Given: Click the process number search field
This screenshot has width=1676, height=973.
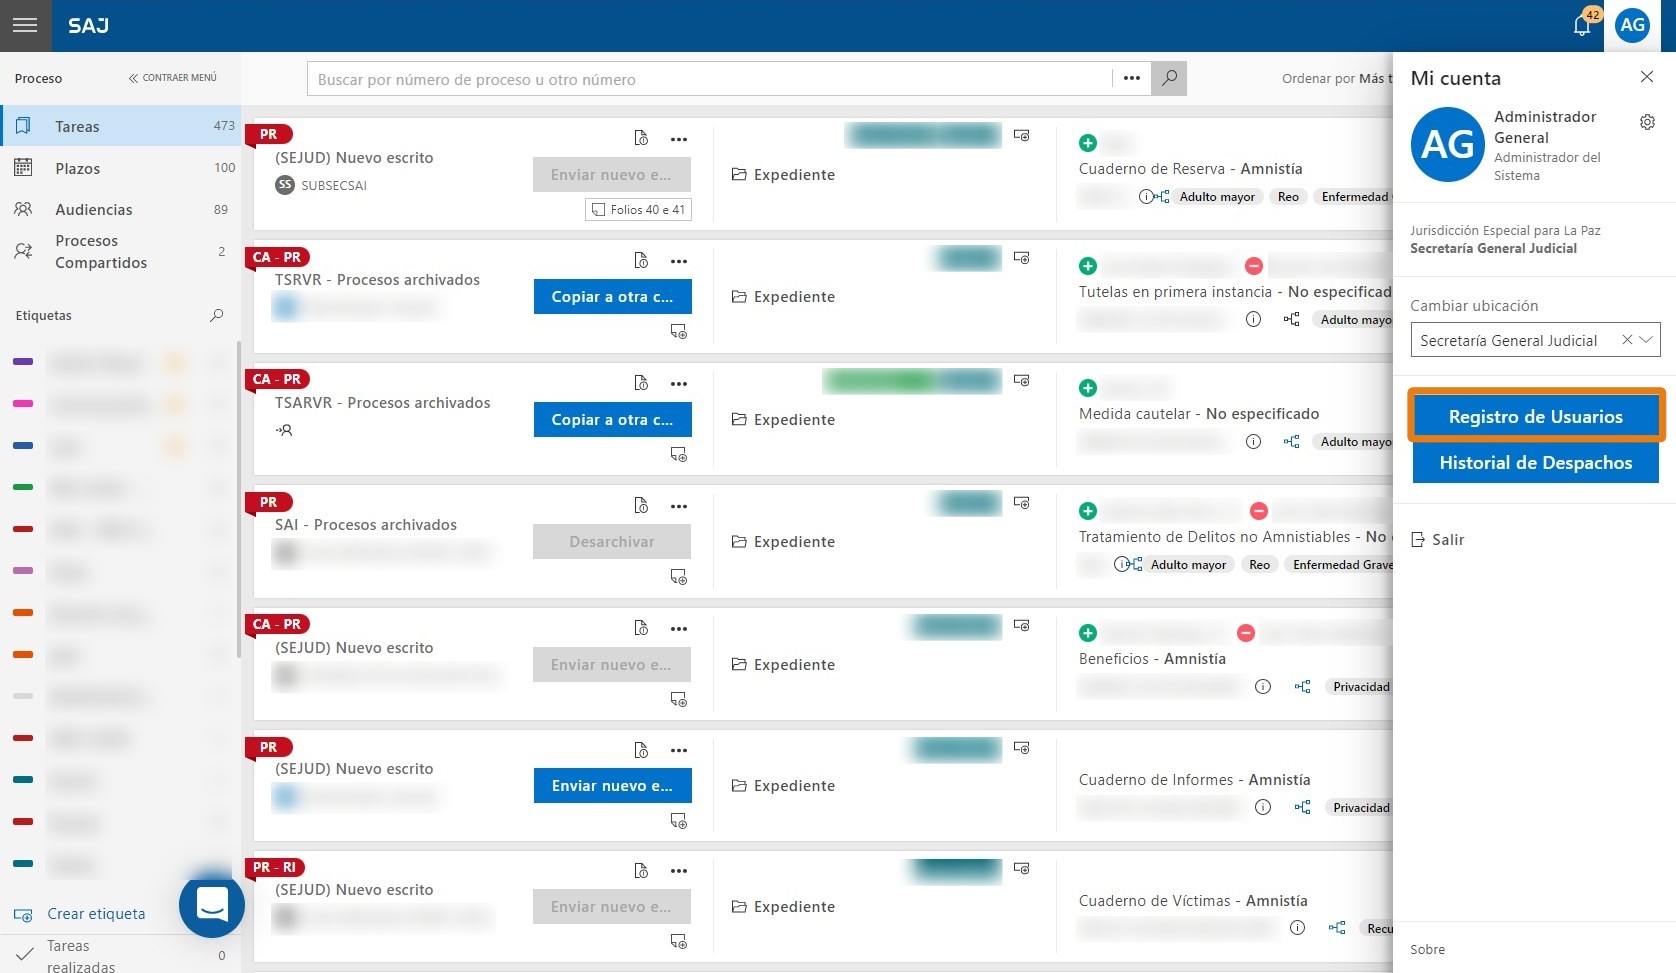Looking at the screenshot, I should point(710,79).
